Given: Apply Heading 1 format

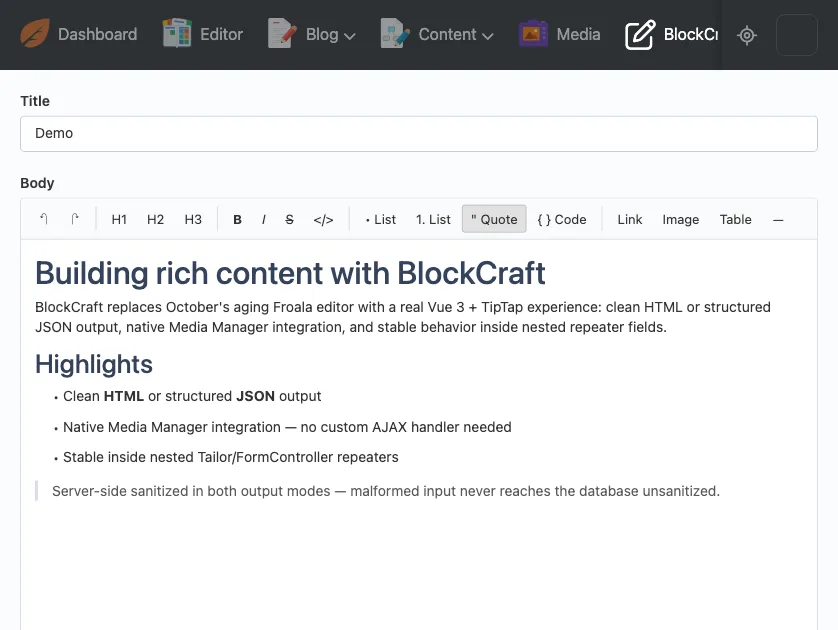Looking at the screenshot, I should pyautogui.click(x=119, y=219).
